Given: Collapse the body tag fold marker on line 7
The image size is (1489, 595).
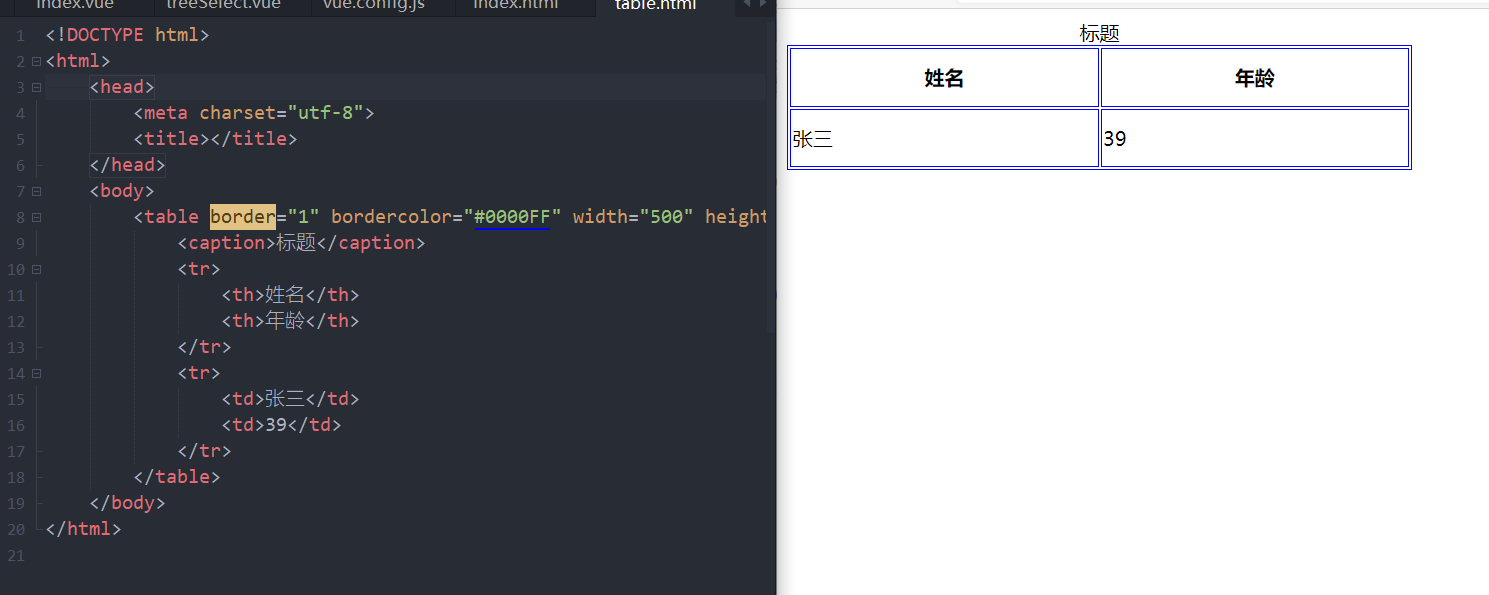Looking at the screenshot, I should click(x=36, y=191).
